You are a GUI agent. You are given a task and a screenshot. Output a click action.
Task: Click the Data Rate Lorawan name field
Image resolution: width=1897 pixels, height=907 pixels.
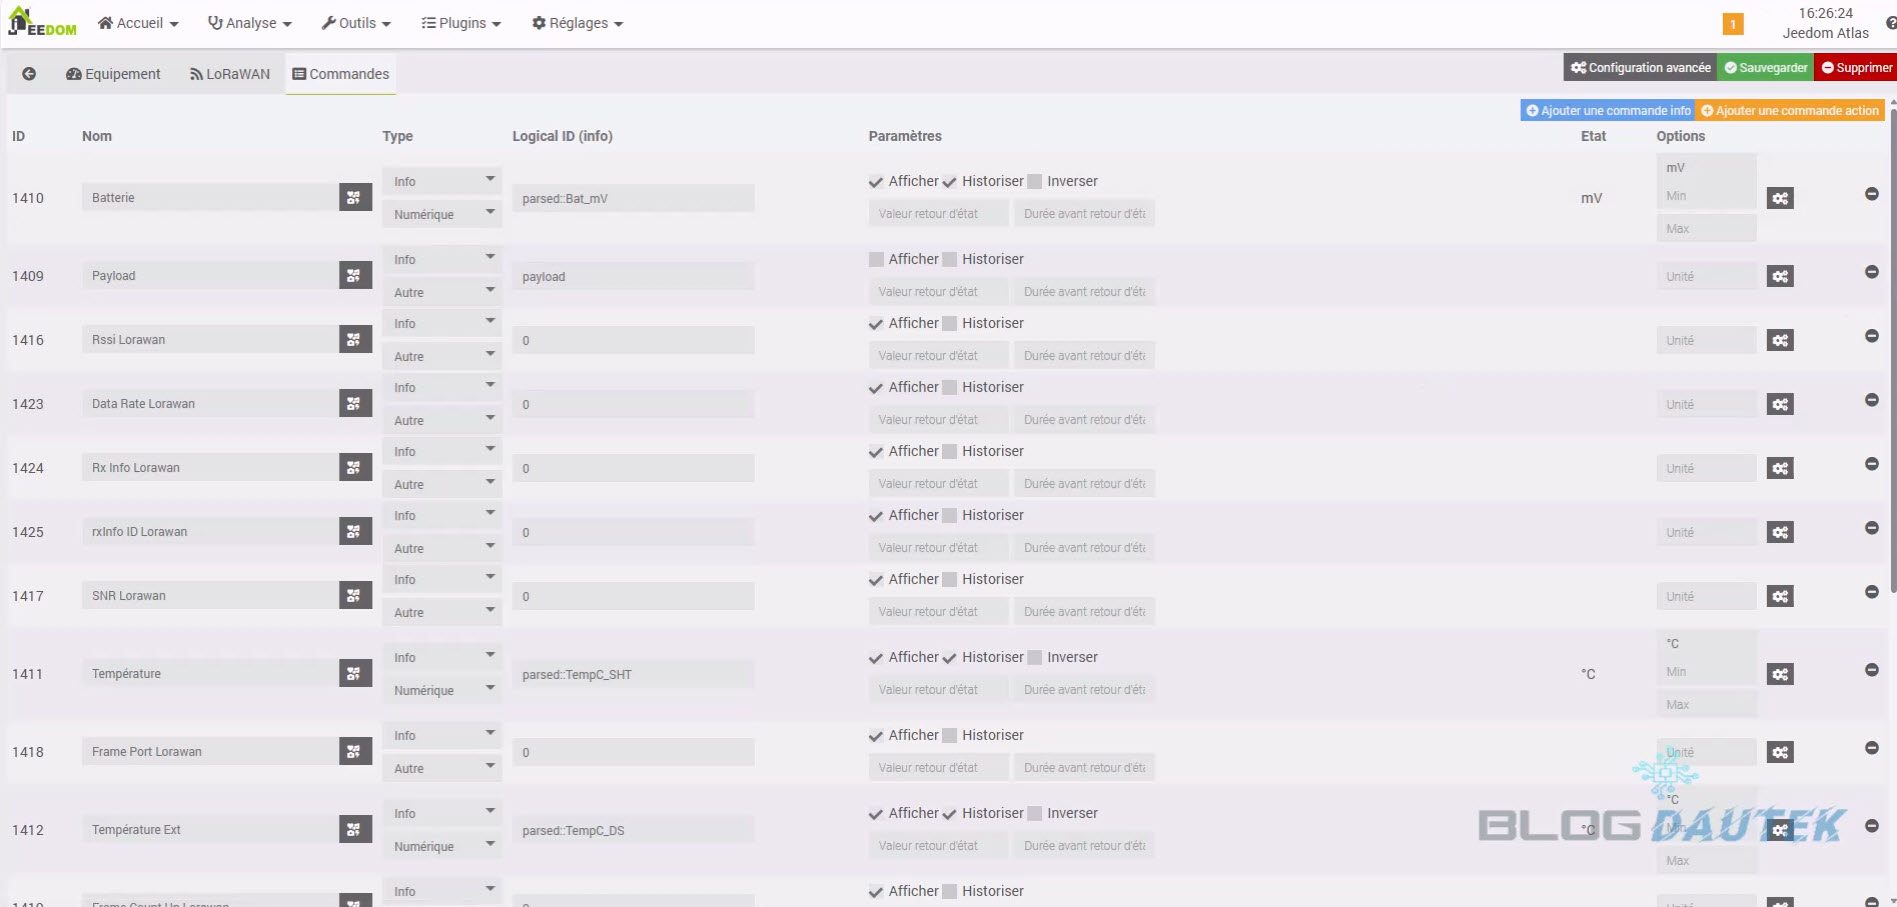pyautogui.click(x=210, y=404)
